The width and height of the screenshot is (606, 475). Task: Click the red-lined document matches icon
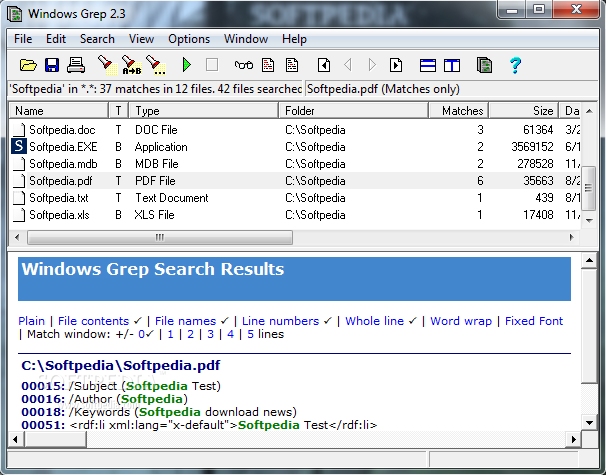268,65
